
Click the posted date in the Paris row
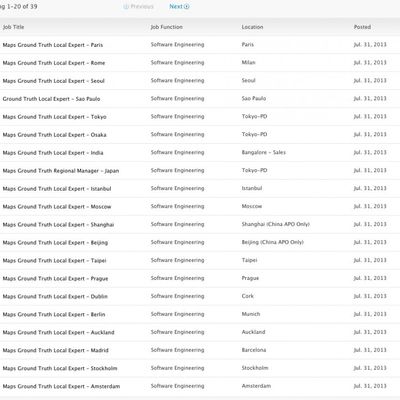point(370,45)
